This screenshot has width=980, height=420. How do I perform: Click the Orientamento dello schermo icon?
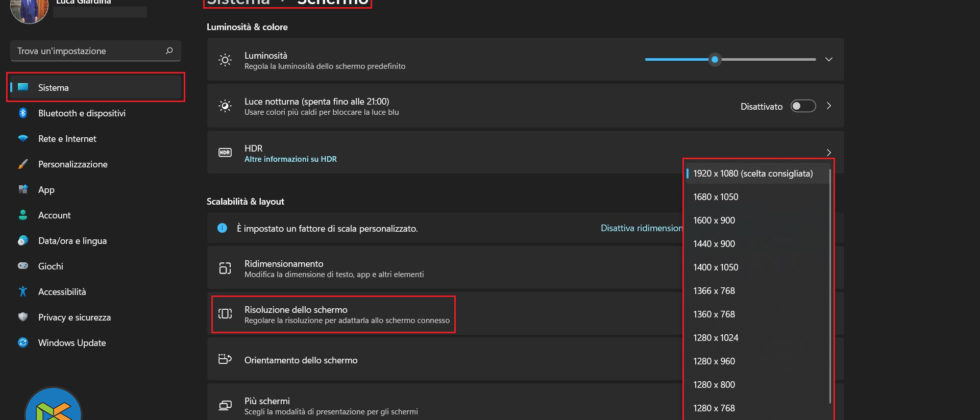(224, 360)
